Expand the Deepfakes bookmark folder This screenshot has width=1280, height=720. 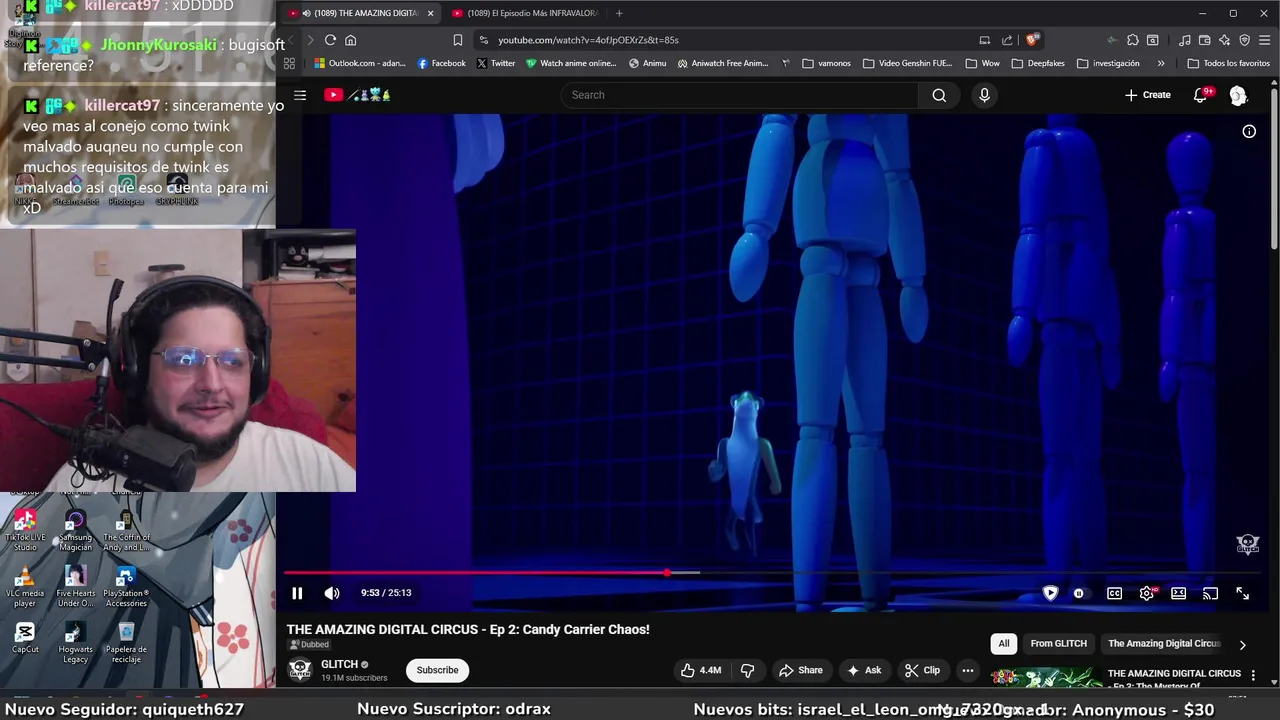tap(1038, 63)
